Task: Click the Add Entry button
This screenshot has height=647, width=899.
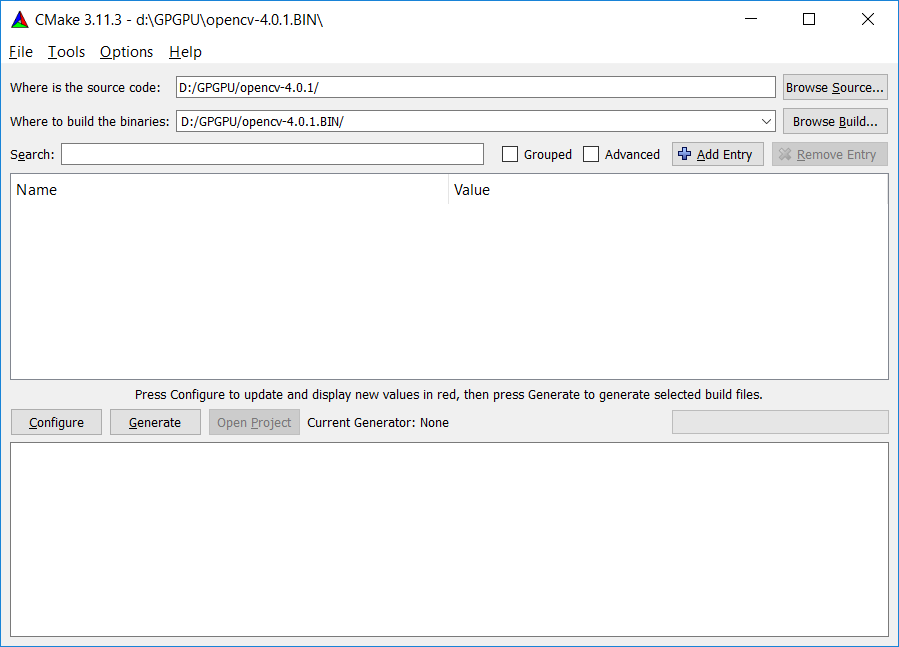Action: (x=717, y=154)
